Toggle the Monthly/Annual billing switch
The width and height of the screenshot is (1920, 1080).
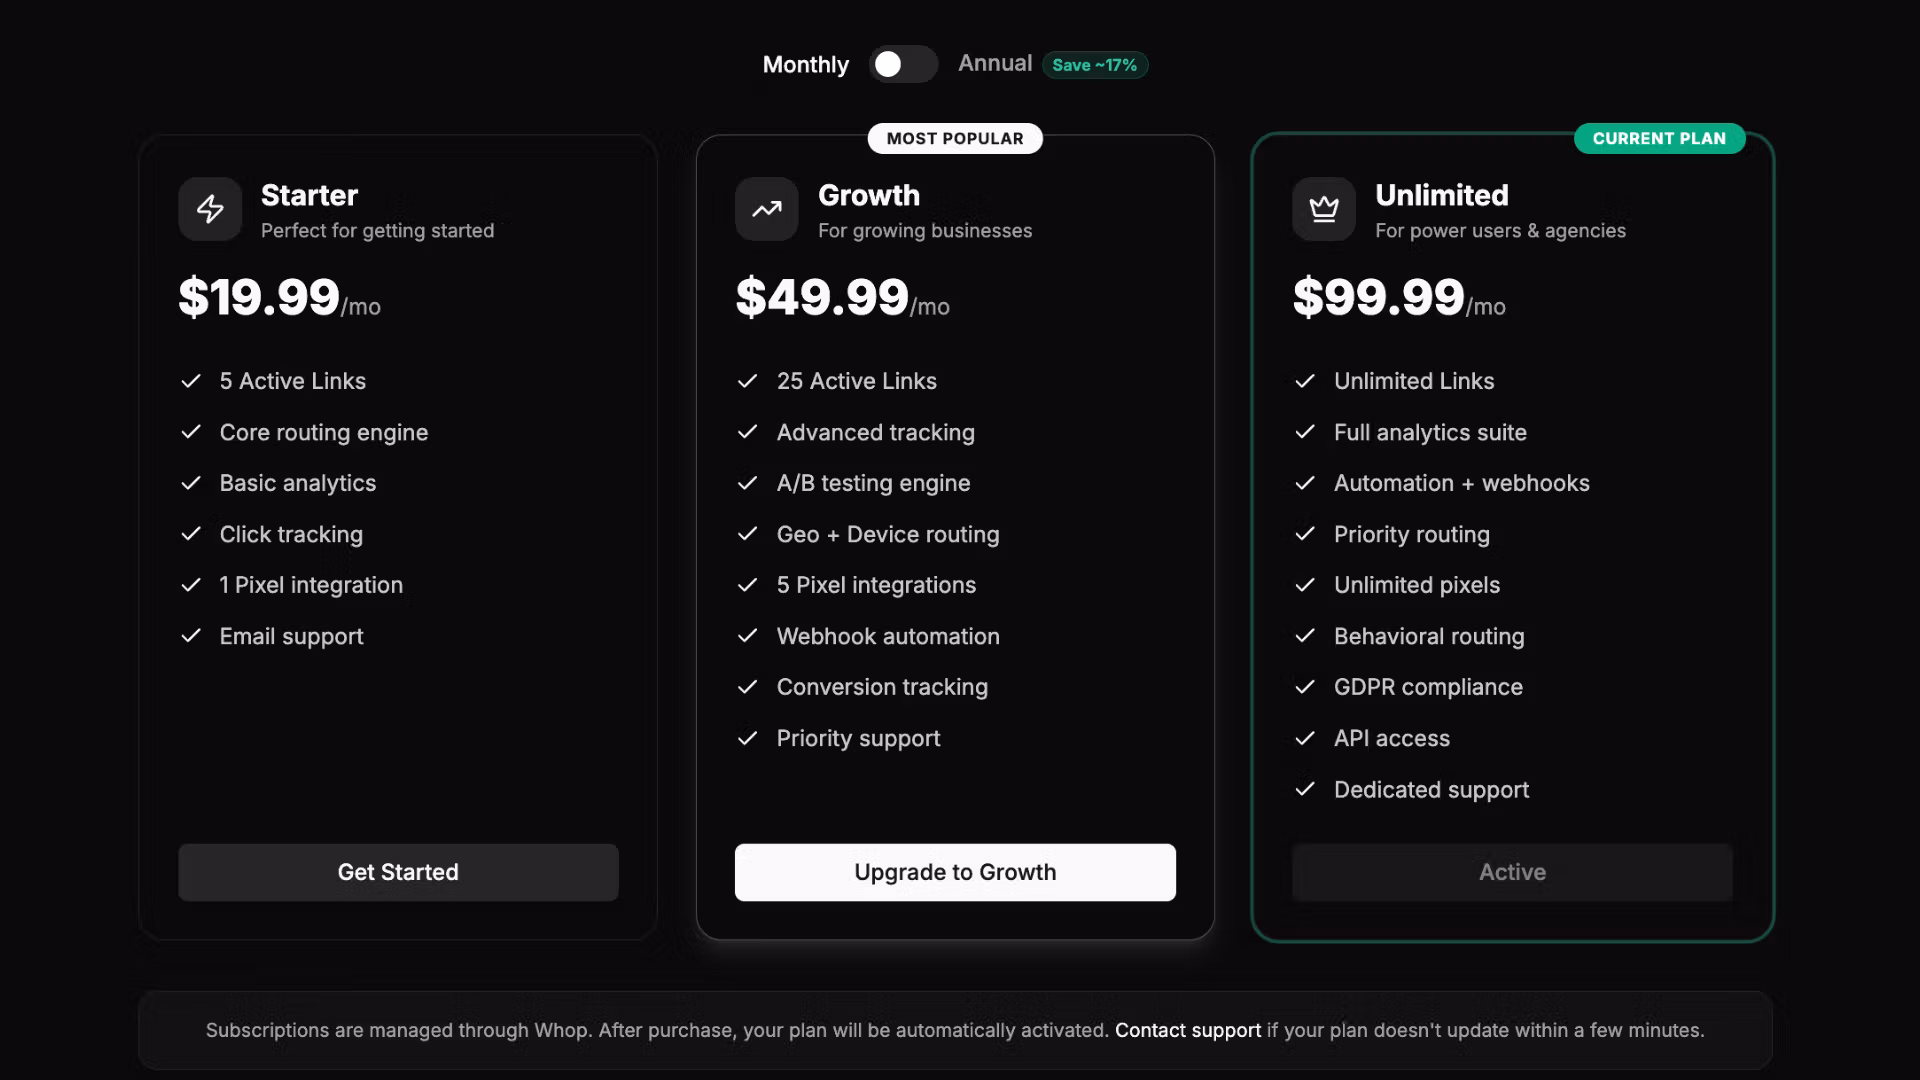tap(903, 64)
